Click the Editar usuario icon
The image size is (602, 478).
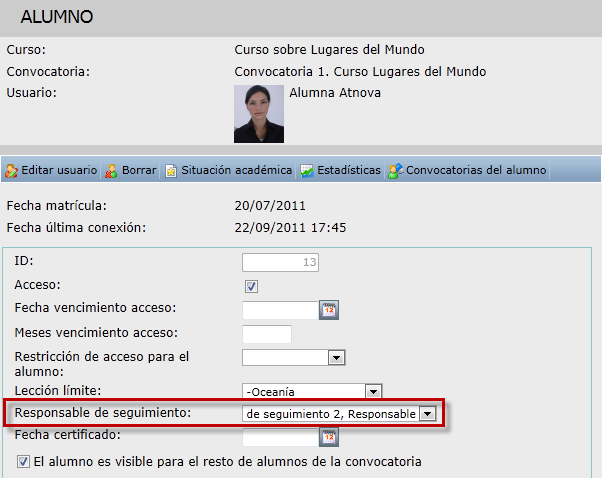(x=11, y=171)
